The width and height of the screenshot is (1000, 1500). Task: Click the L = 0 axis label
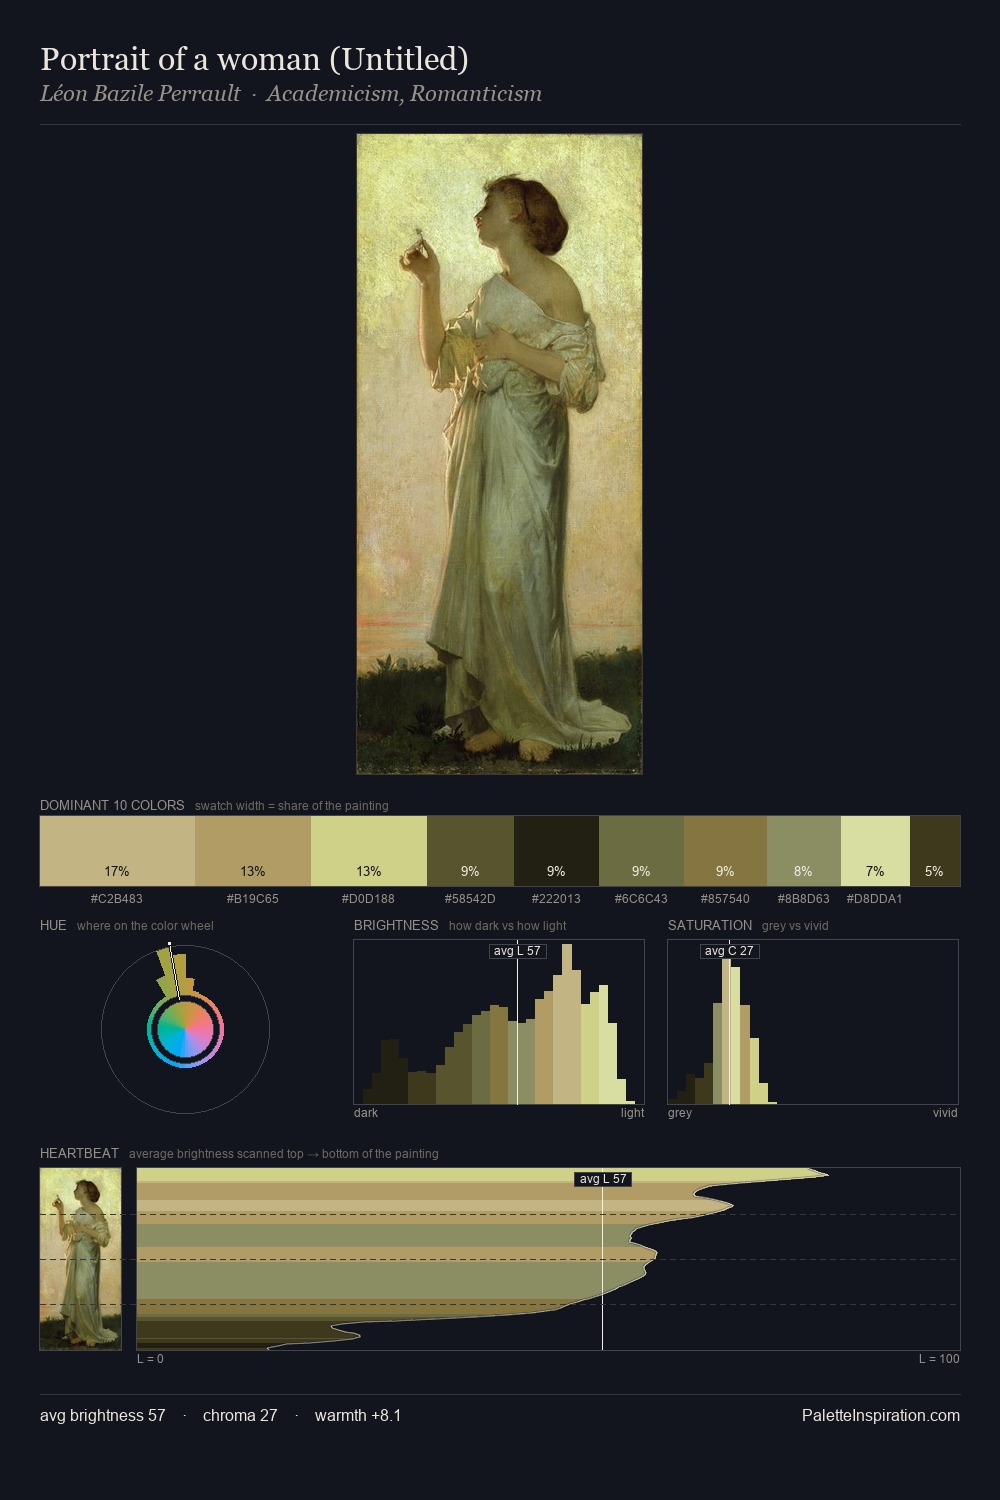click(150, 1359)
